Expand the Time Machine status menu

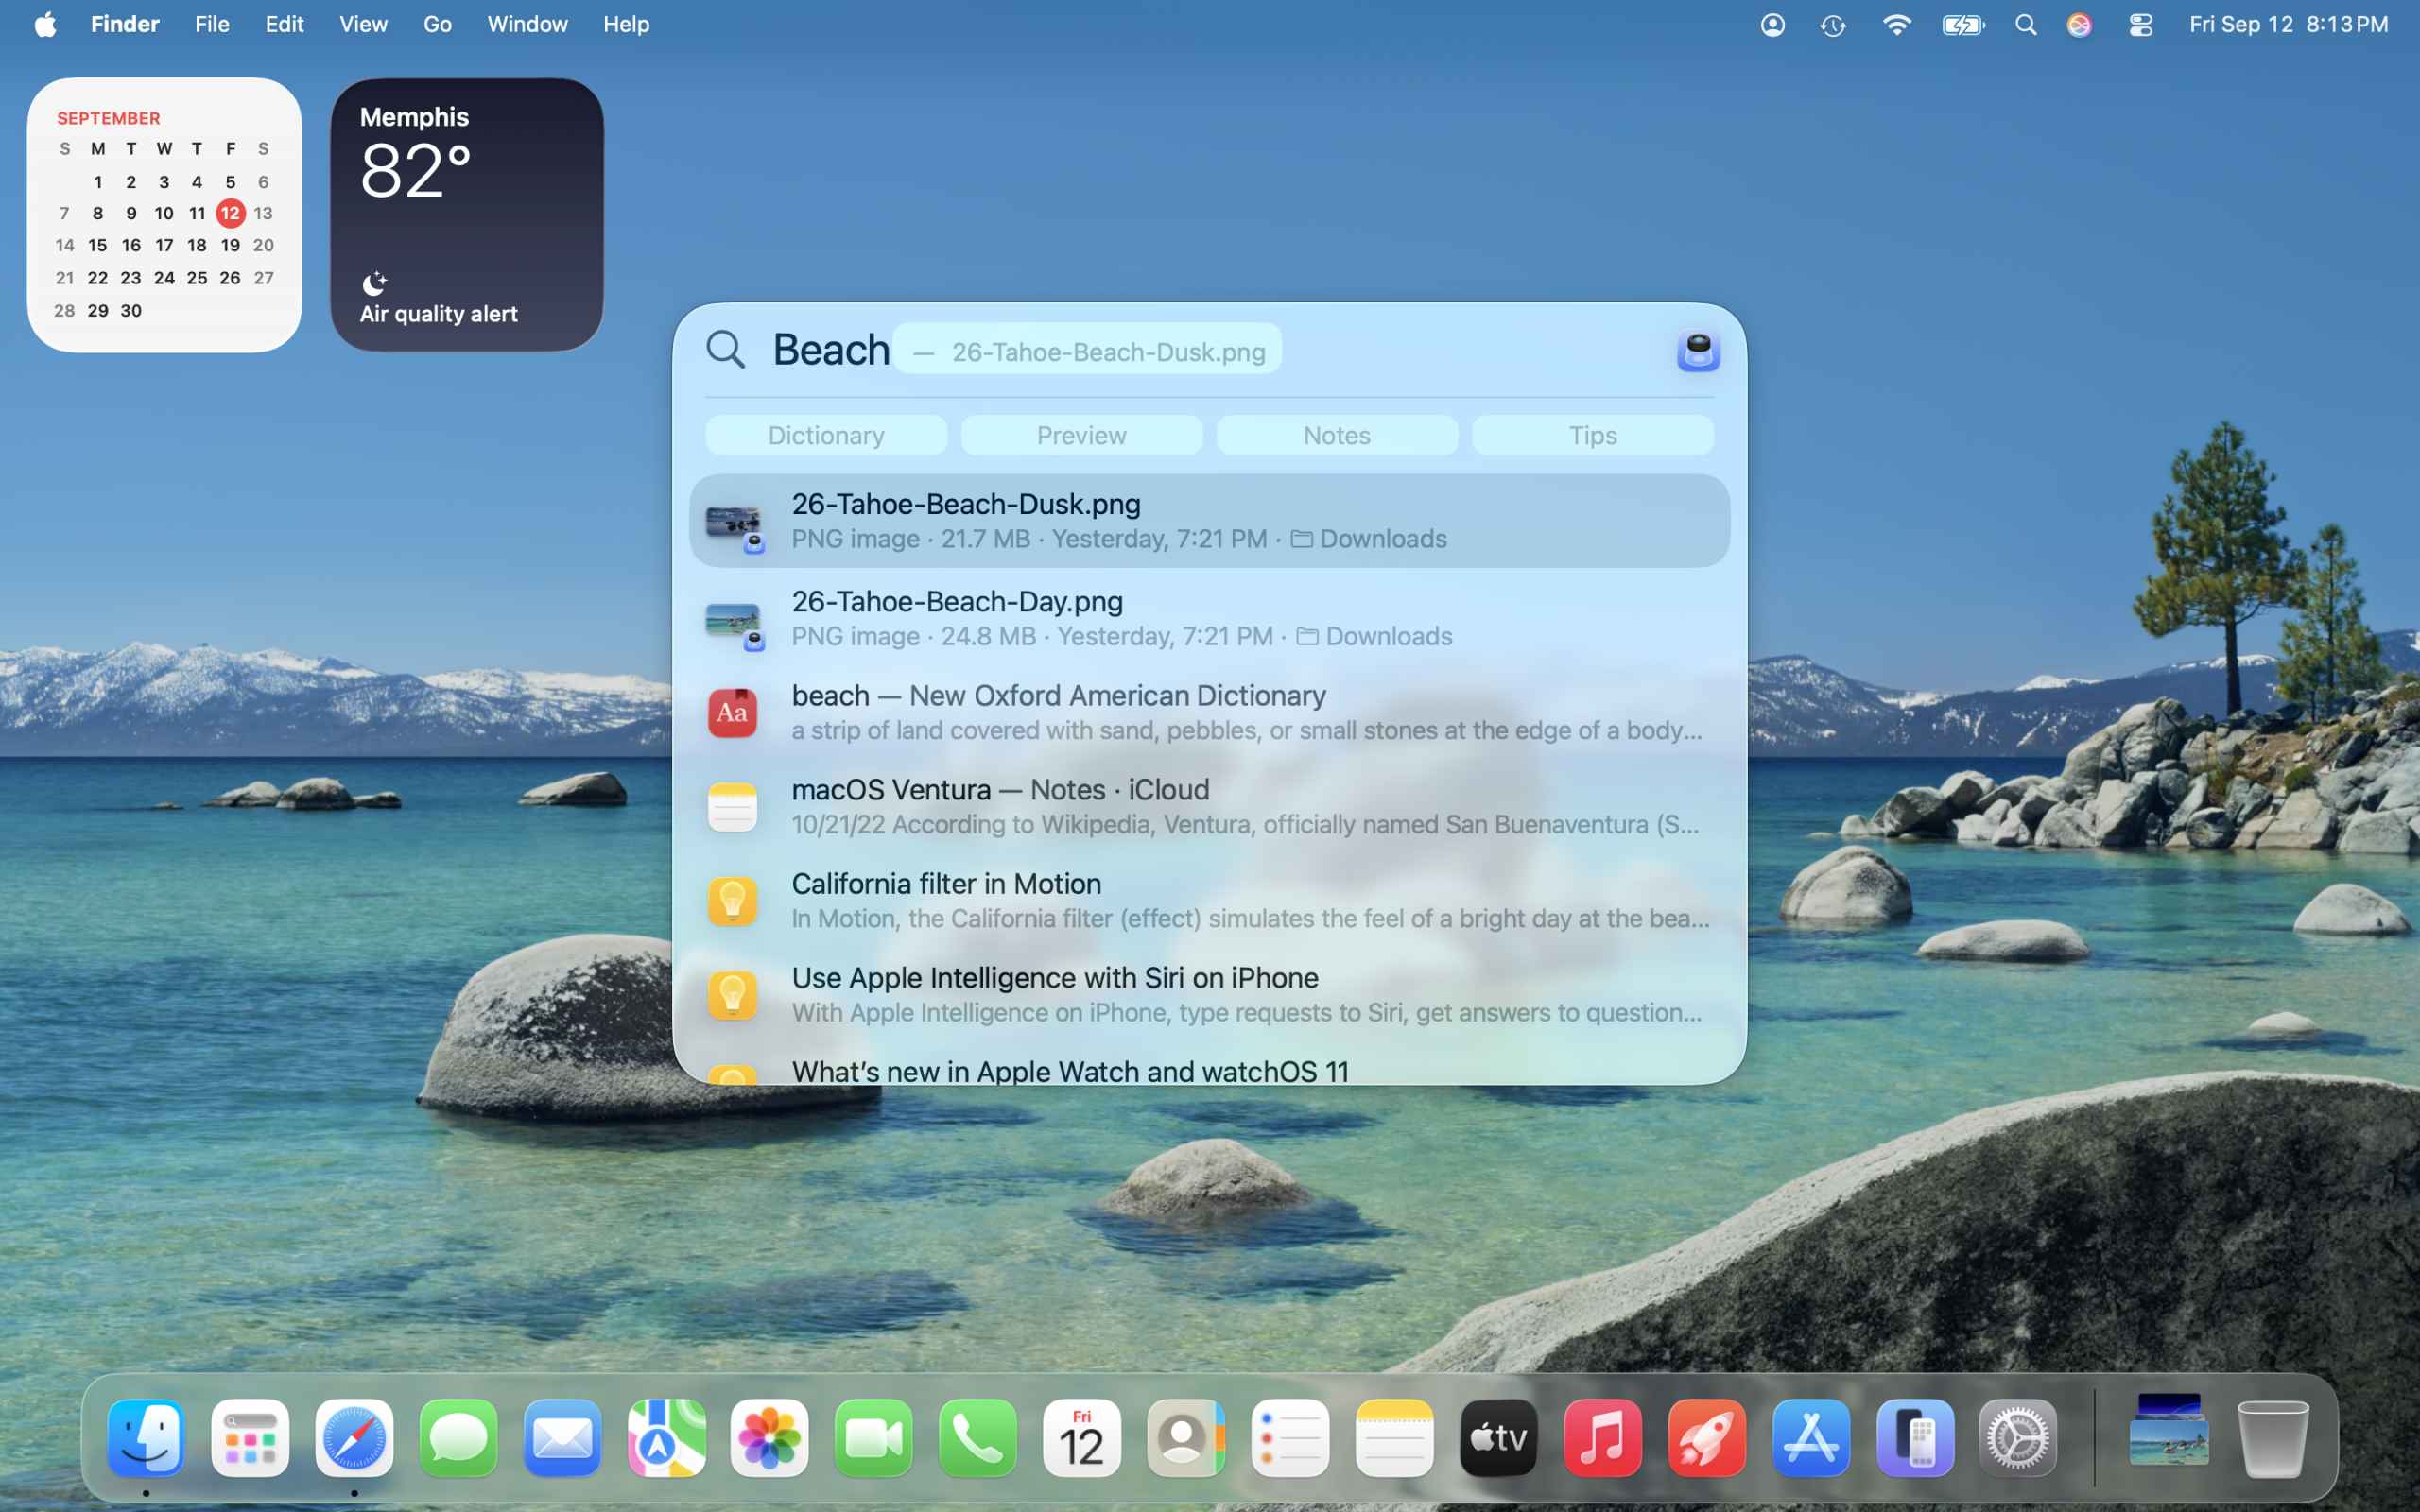(x=1832, y=25)
